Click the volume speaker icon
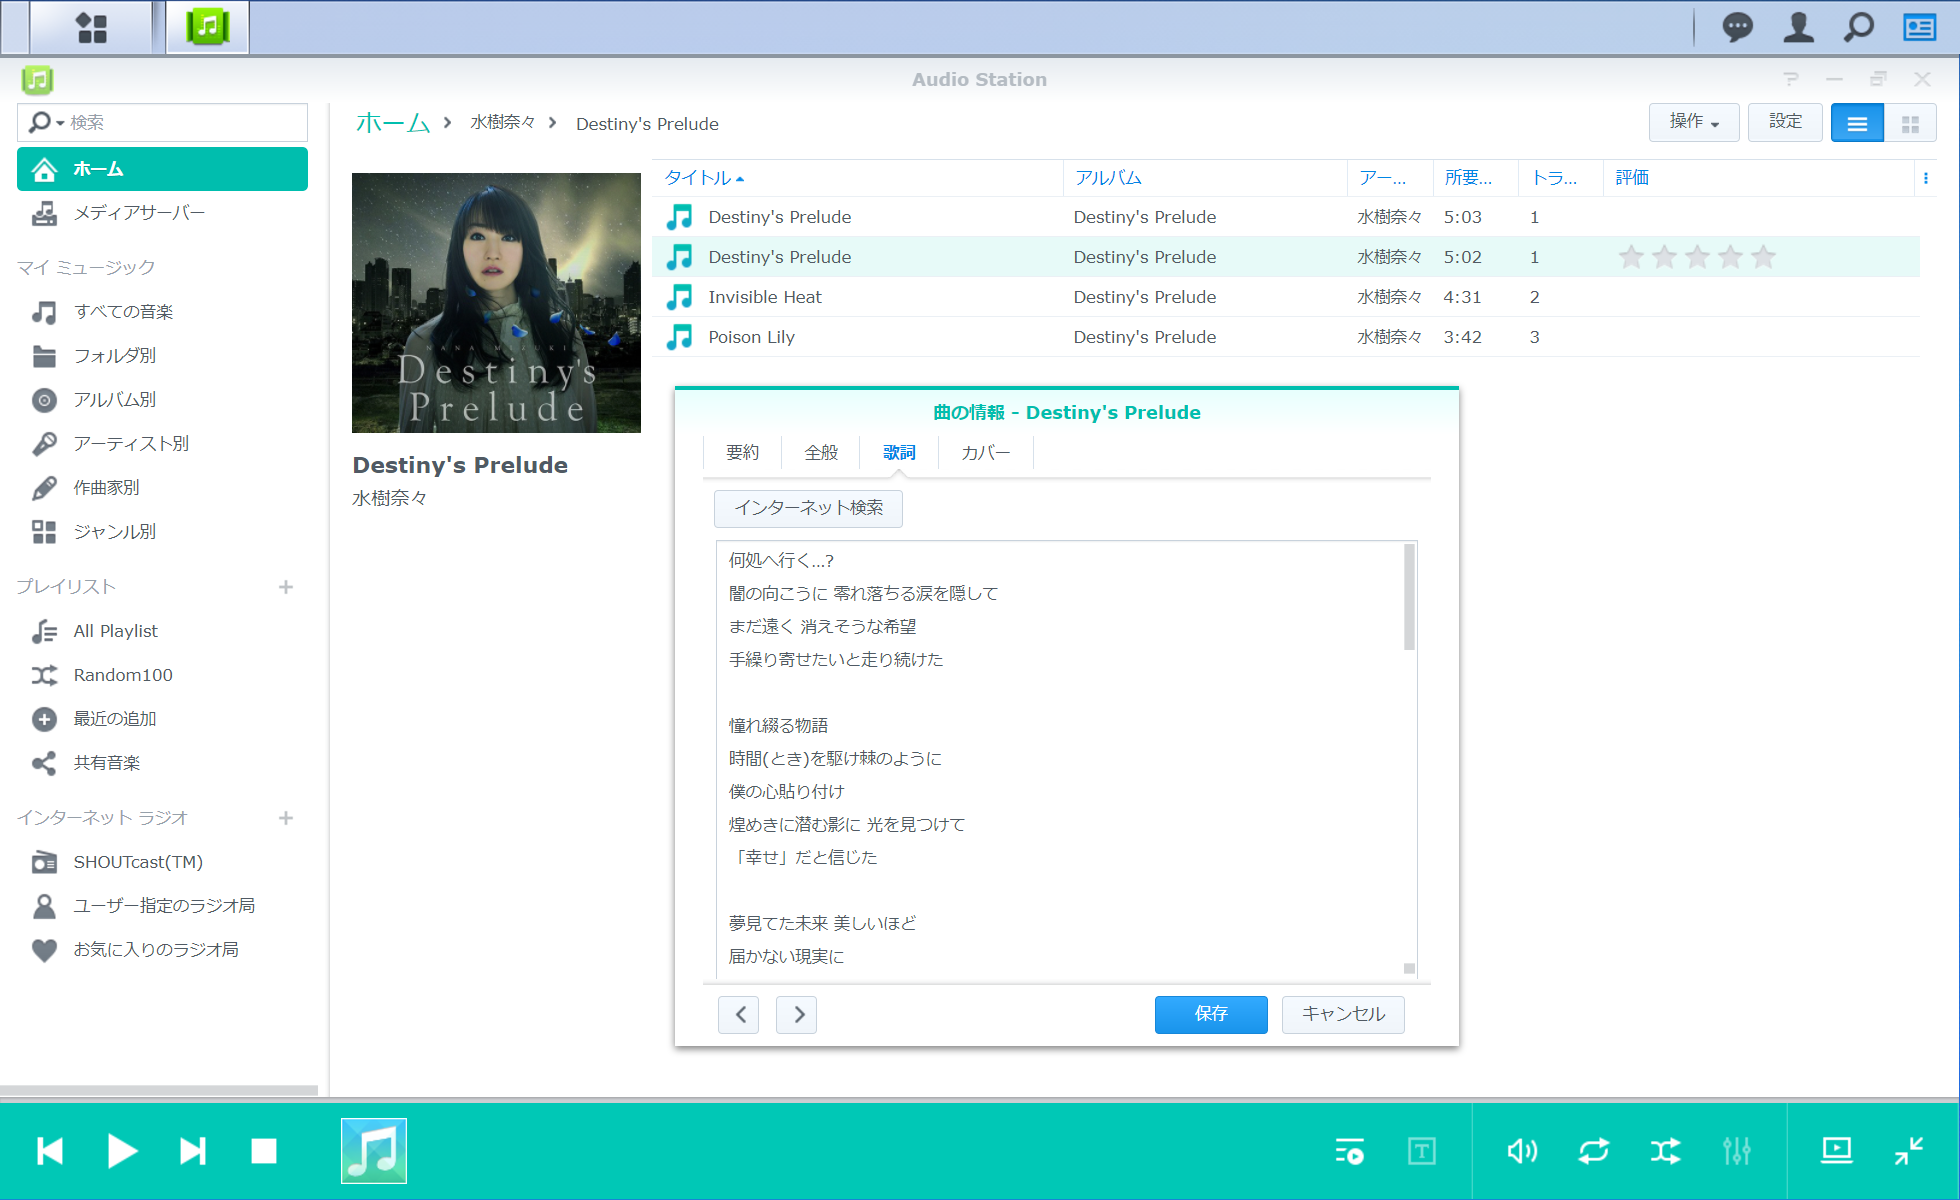Viewport: 1960px width, 1200px height. click(x=1522, y=1151)
